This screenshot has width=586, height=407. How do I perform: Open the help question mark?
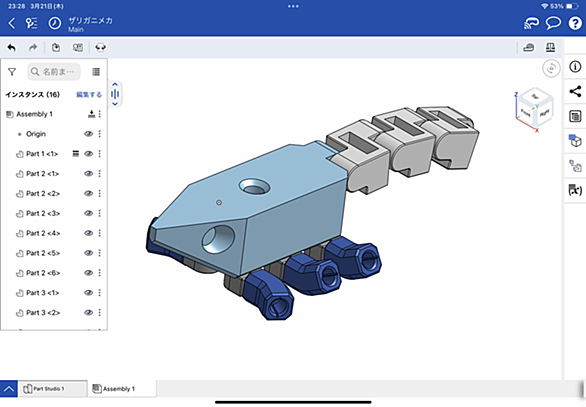tap(575, 23)
